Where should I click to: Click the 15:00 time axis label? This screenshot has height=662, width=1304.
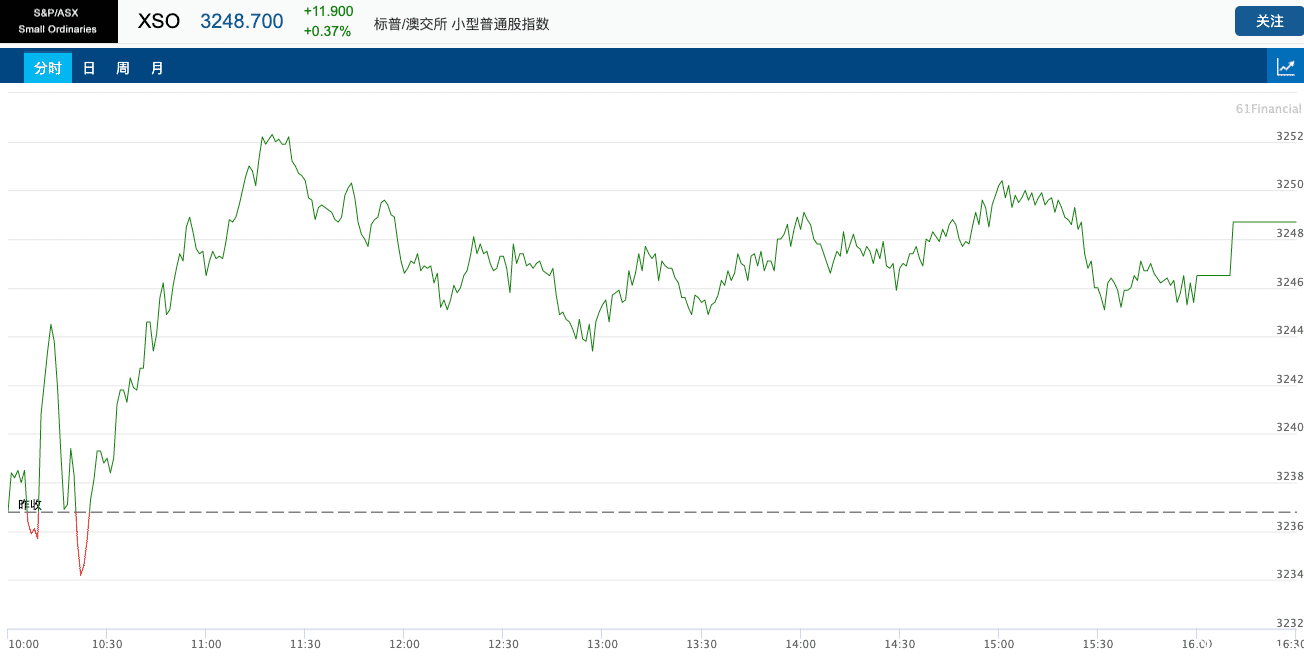tap(999, 644)
